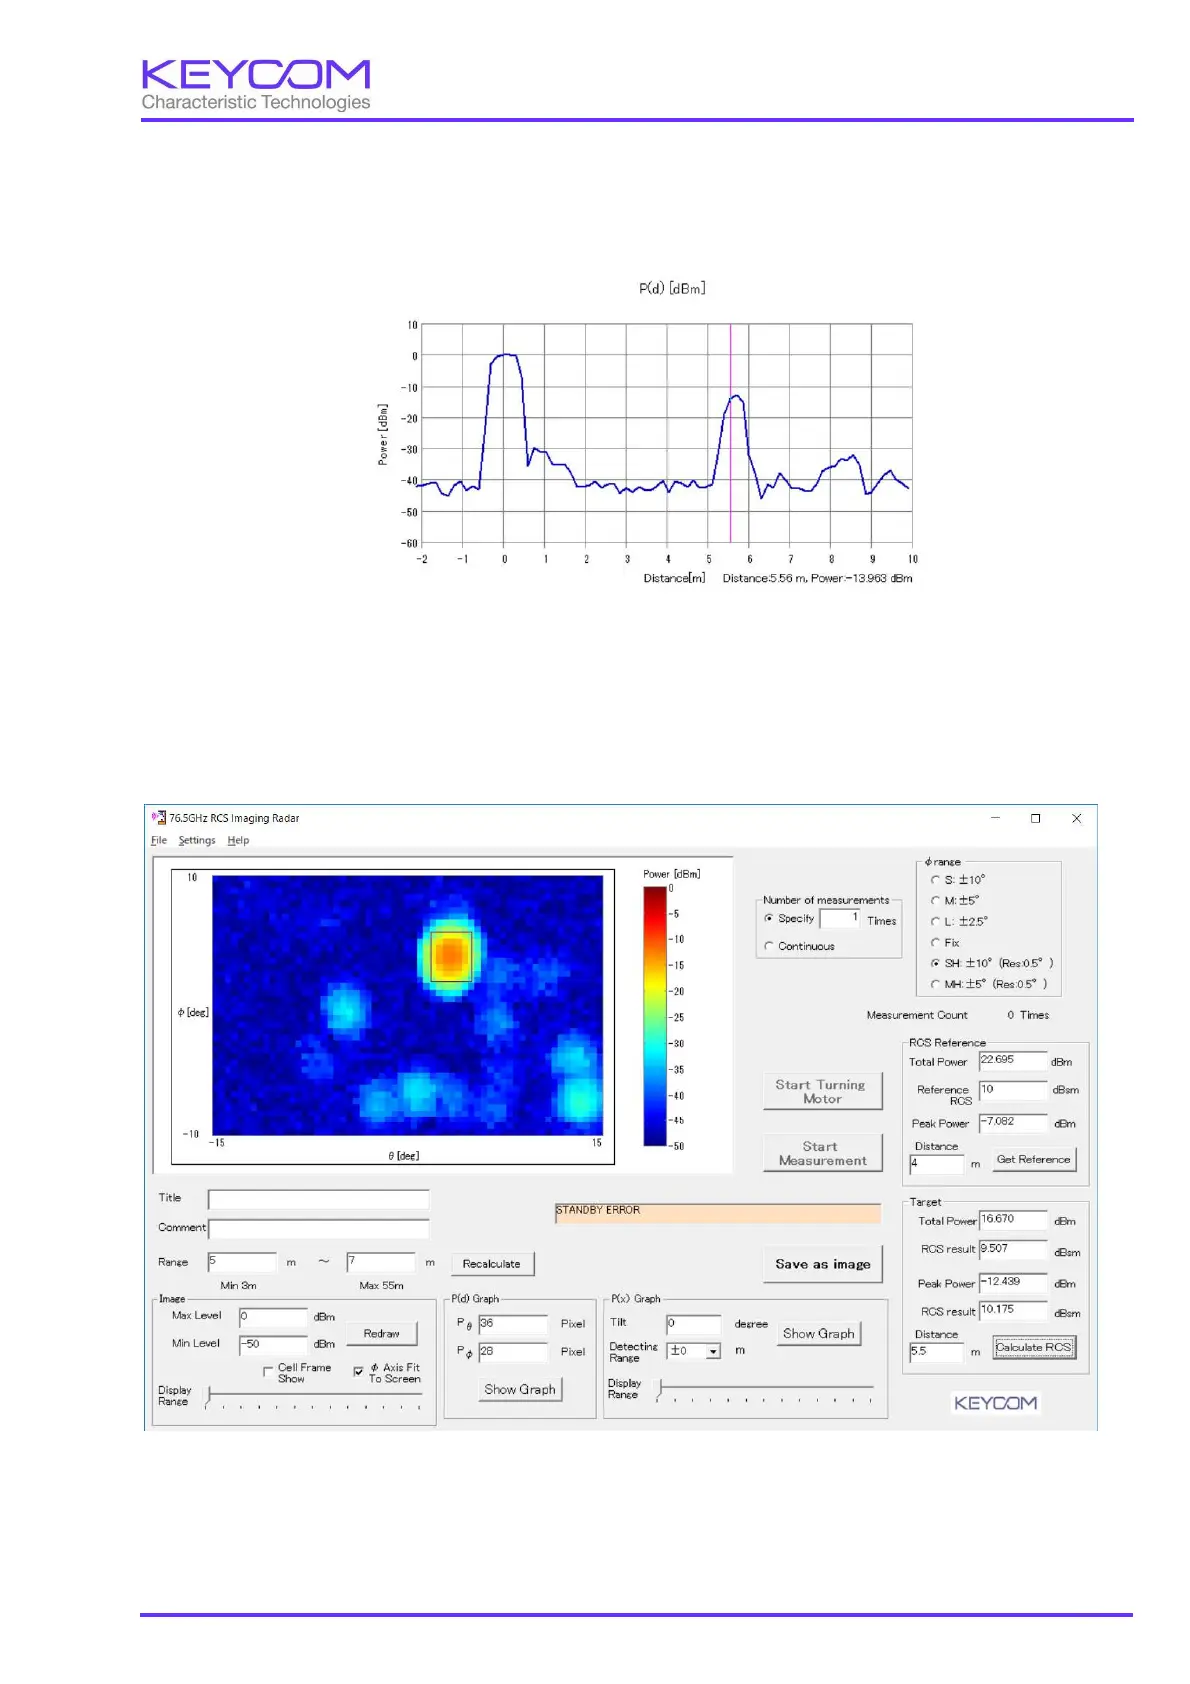Viewport: 1190px width, 1684px height.
Task: Choose the S: ±10° phi range
Action: click(x=935, y=880)
